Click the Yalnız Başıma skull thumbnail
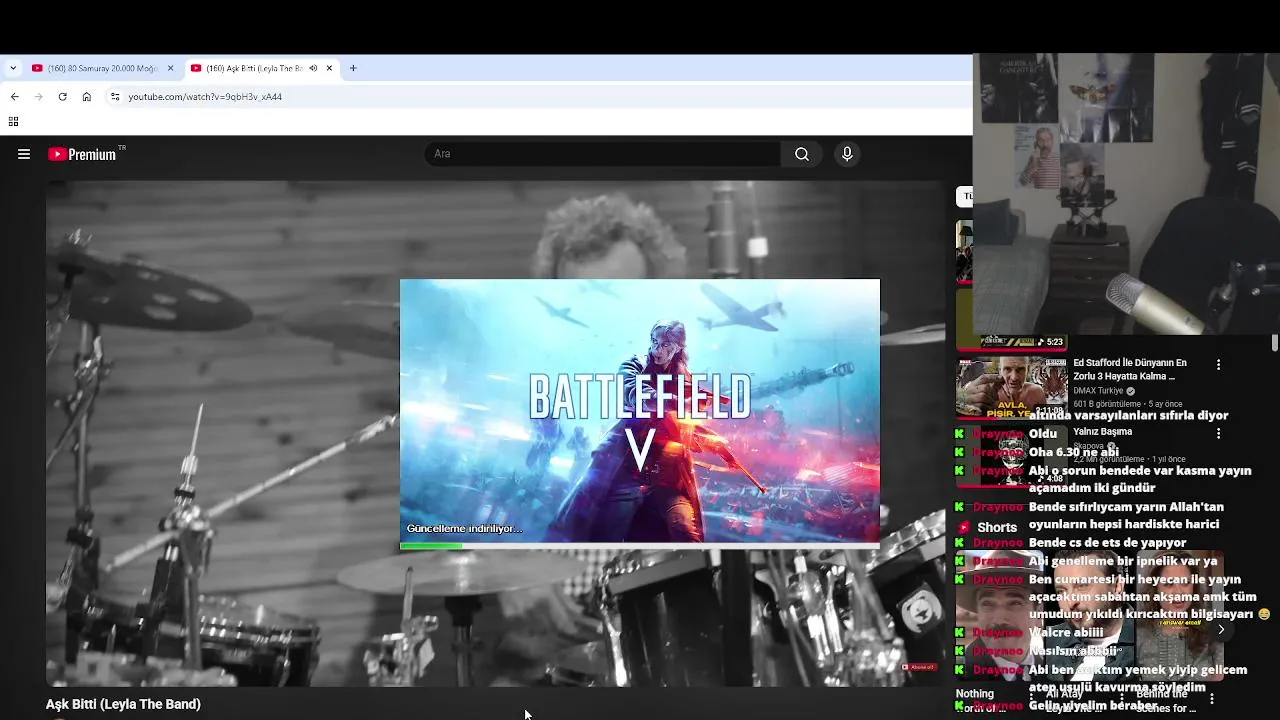Screen dimensions: 1280x720 1011,455
